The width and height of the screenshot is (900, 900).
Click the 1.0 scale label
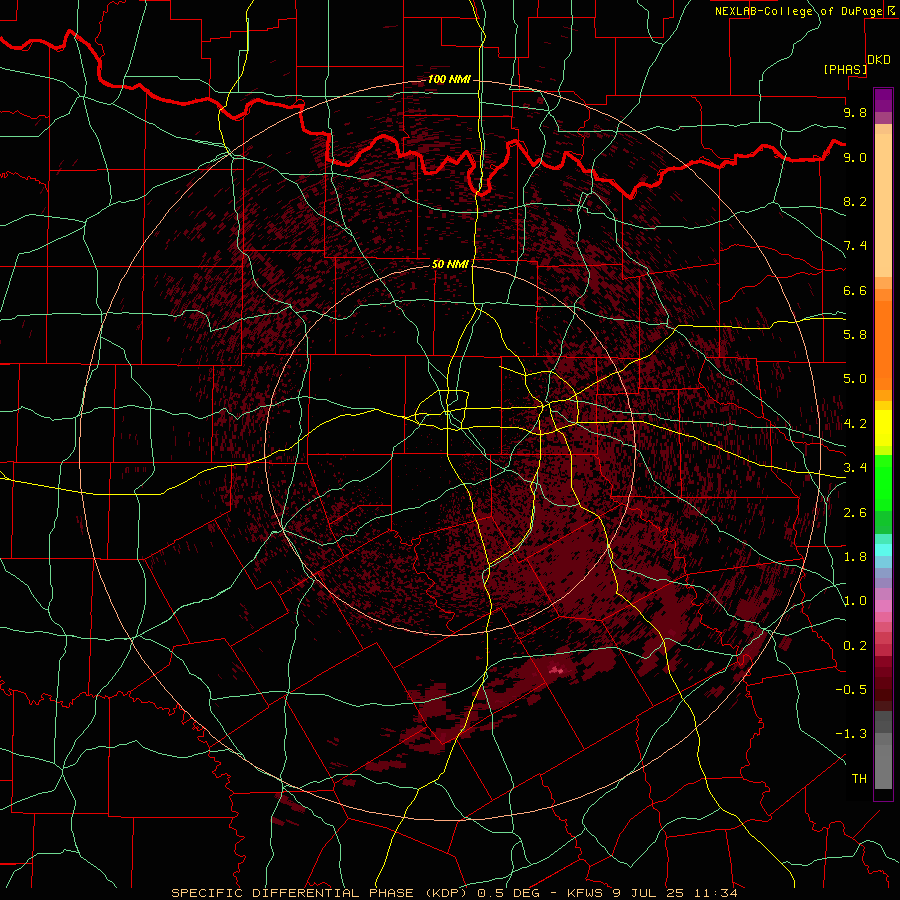coord(855,601)
